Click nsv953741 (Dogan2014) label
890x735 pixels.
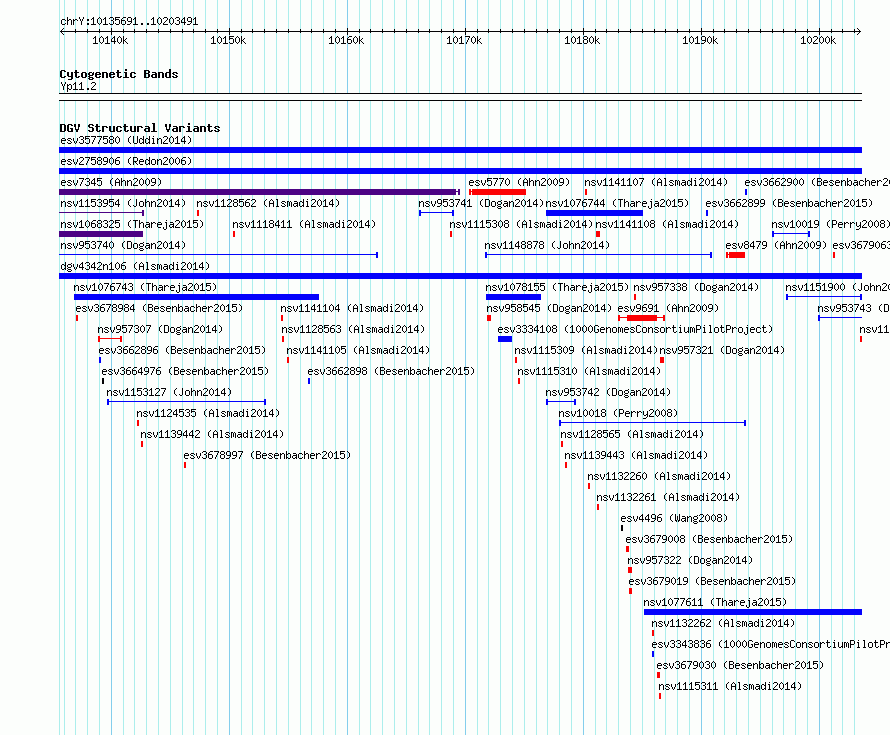(x=481, y=203)
